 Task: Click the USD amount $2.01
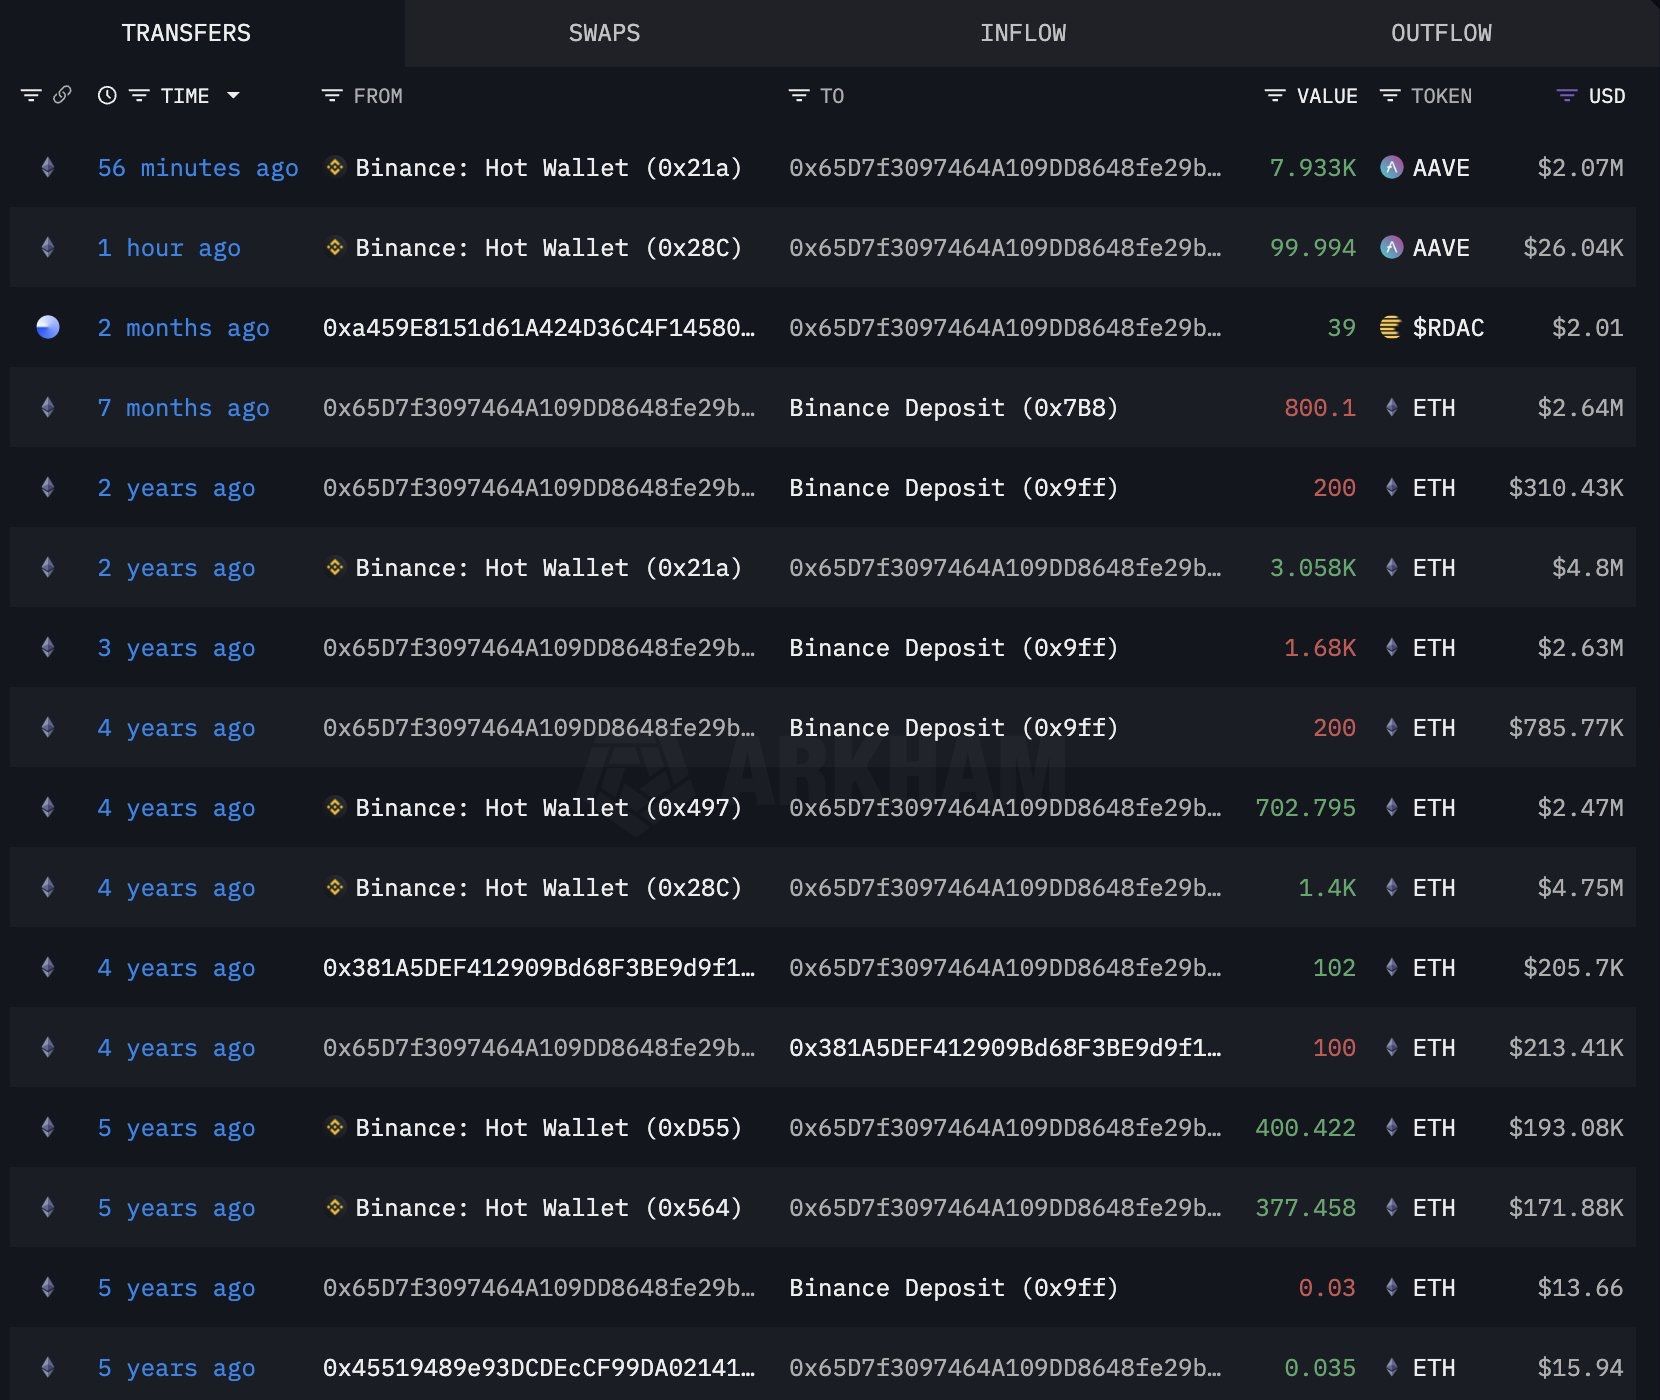tap(1588, 328)
